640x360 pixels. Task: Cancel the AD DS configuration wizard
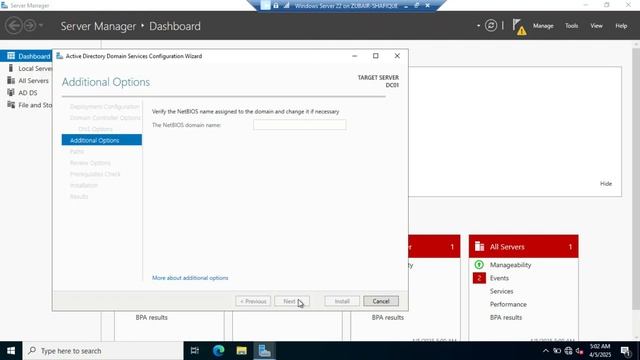pyautogui.click(x=381, y=301)
